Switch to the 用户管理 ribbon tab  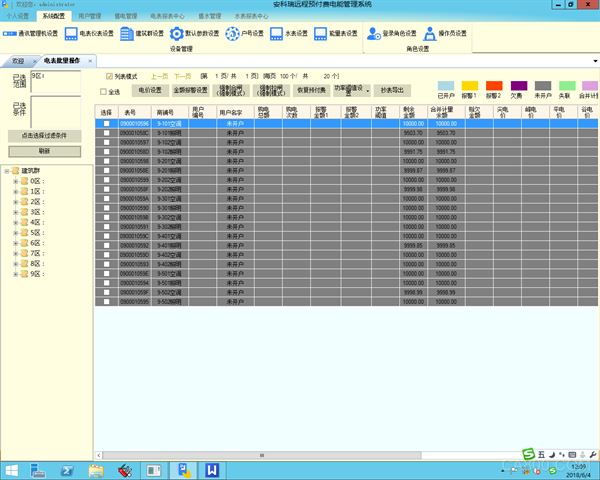pos(90,16)
